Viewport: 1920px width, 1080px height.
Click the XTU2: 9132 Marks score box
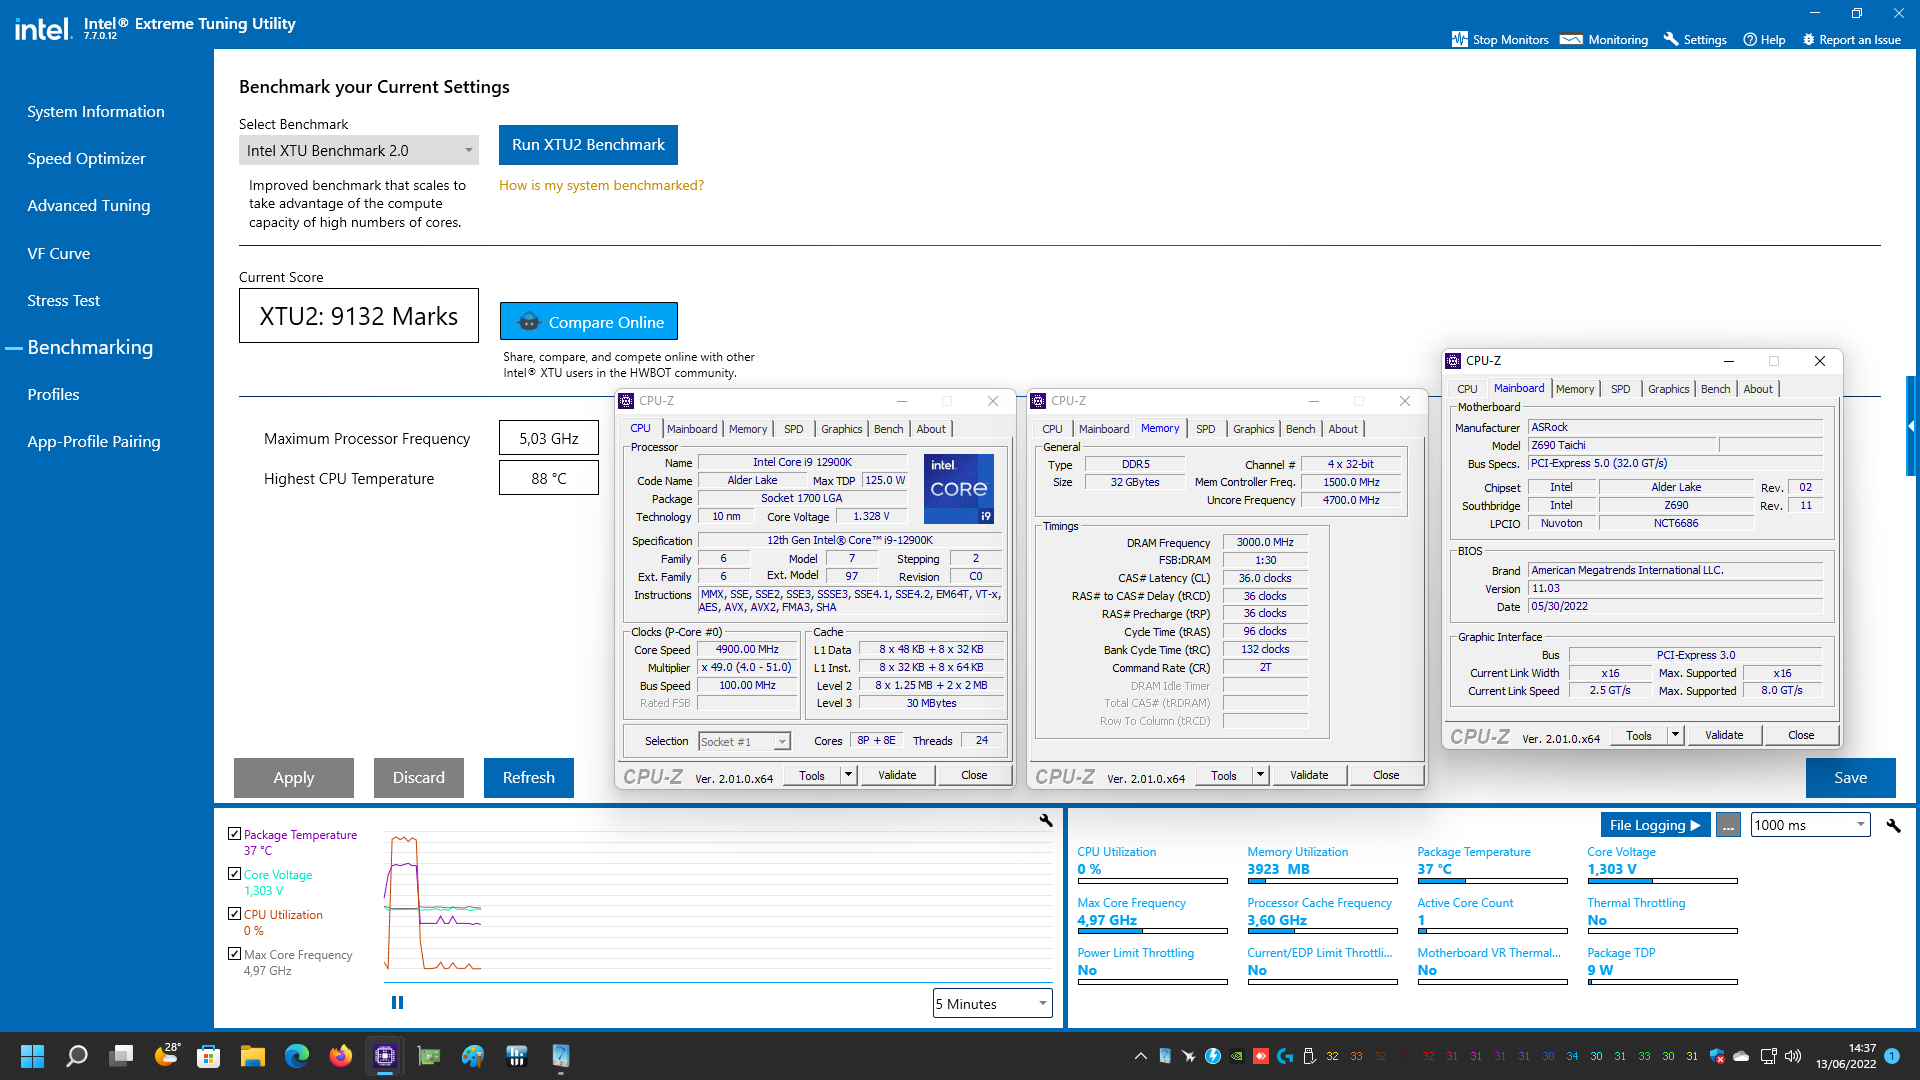pyautogui.click(x=359, y=316)
